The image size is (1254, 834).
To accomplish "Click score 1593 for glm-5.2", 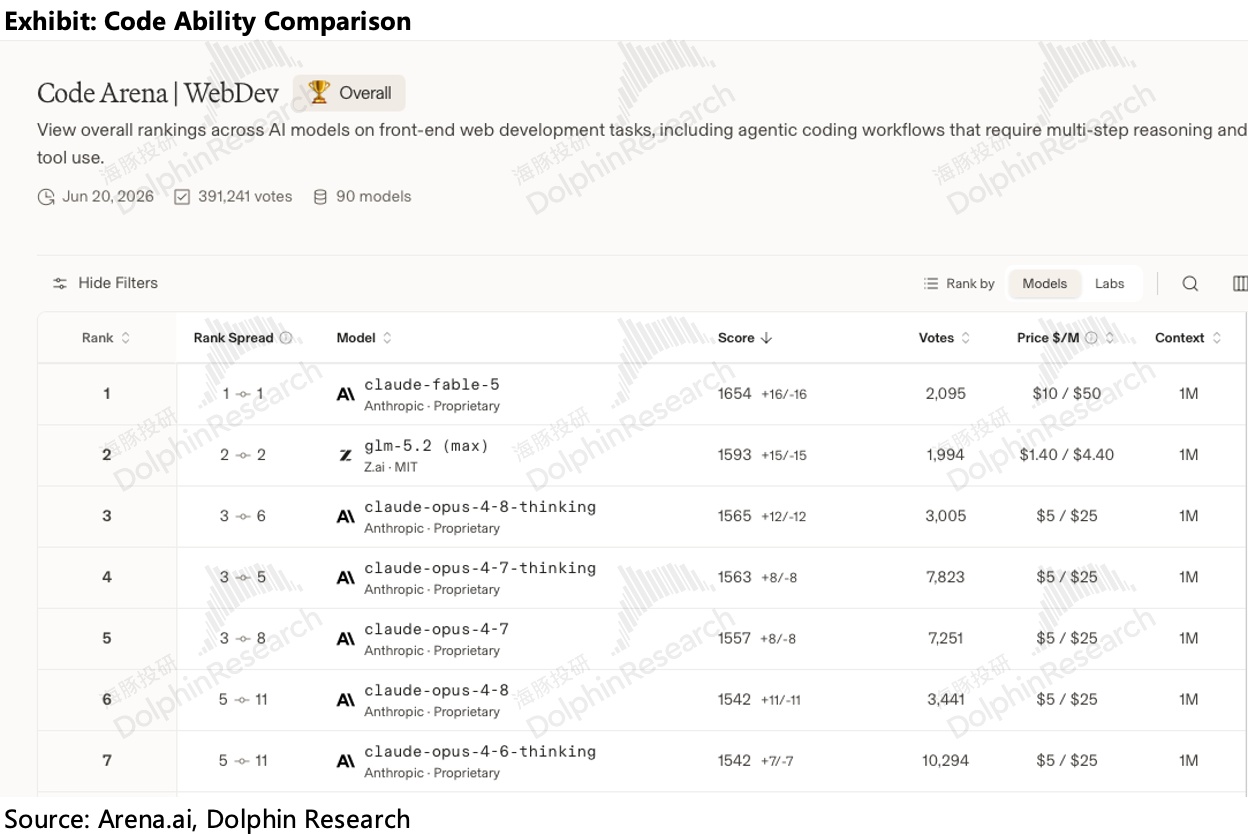I will pos(734,455).
